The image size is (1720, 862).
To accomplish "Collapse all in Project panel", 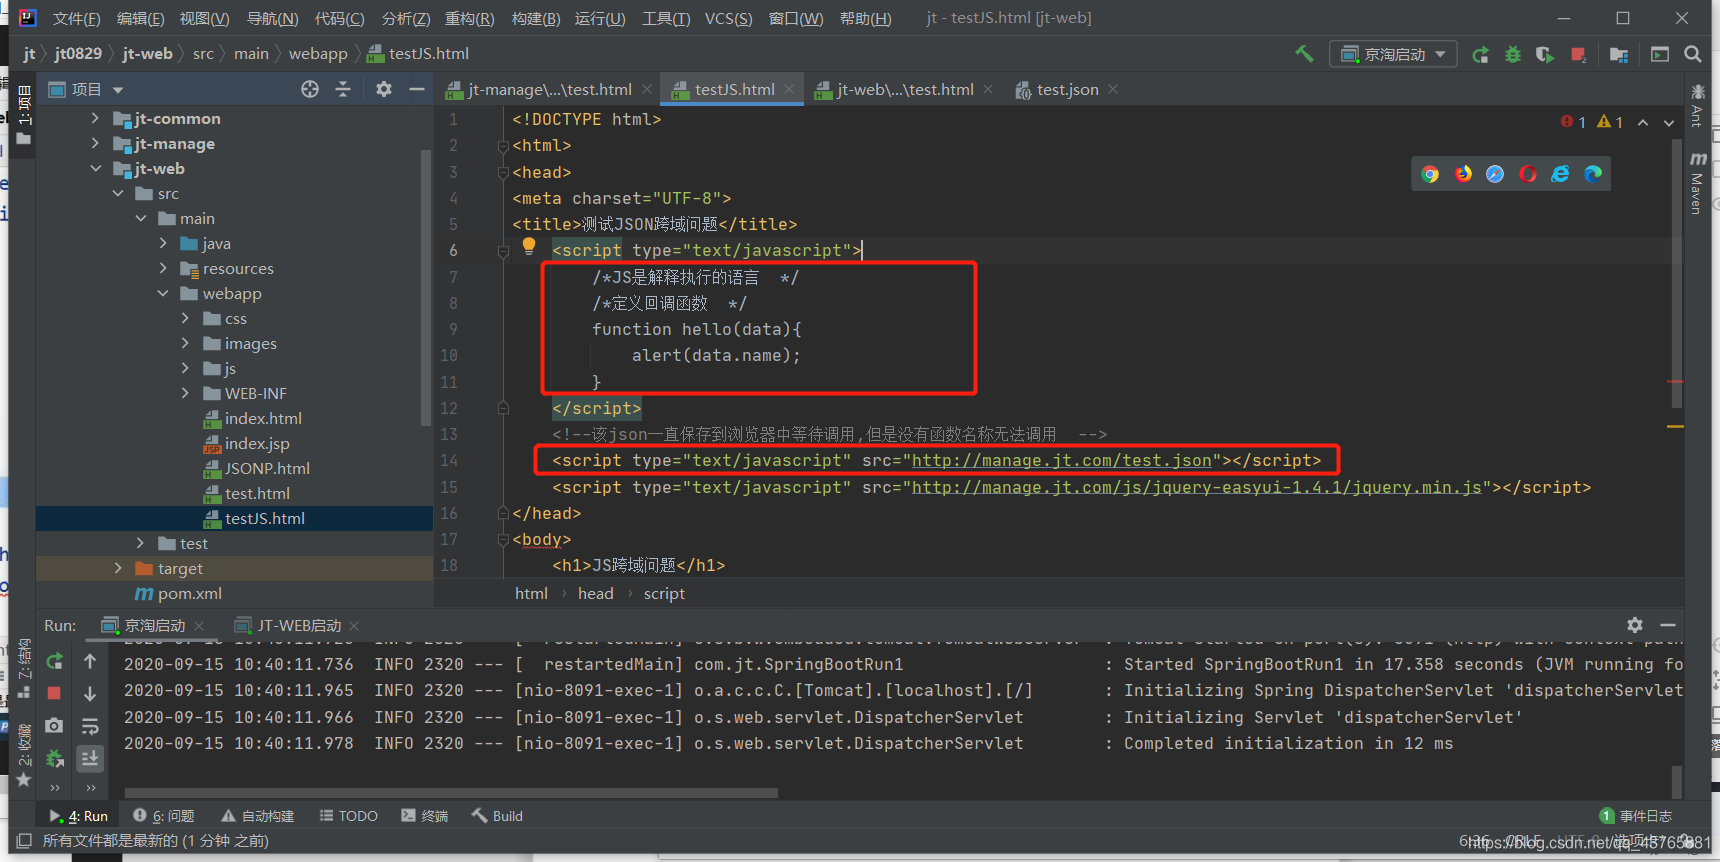I will [343, 89].
